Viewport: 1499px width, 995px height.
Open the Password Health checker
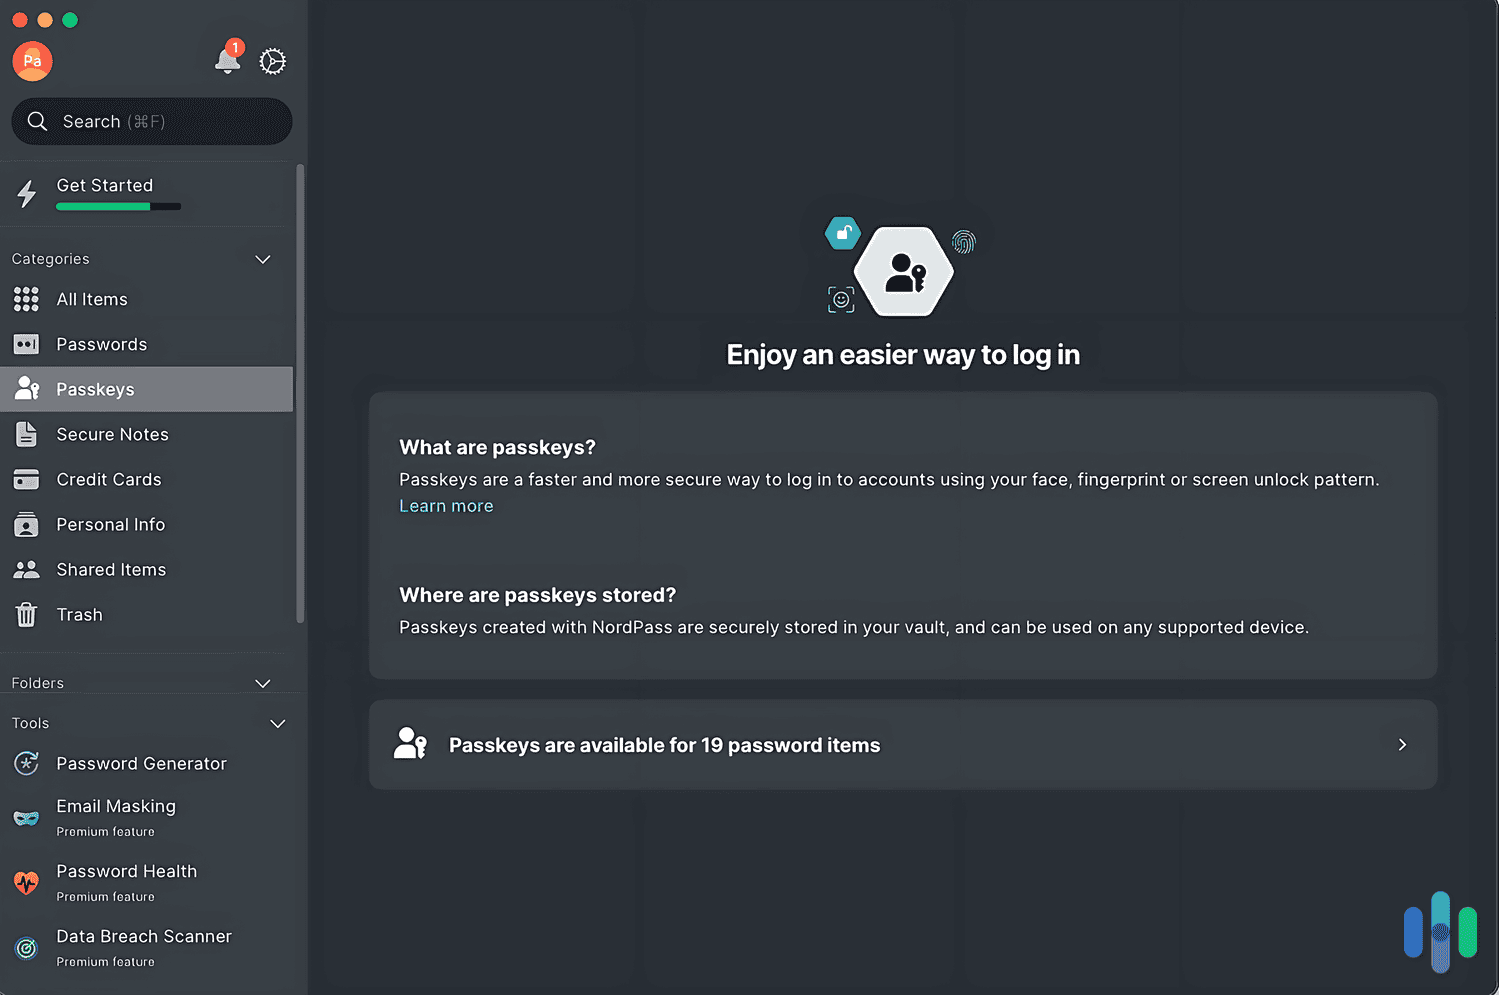(126, 871)
